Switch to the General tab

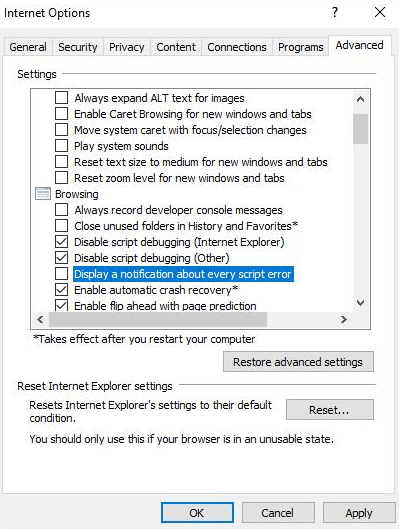(x=28, y=47)
